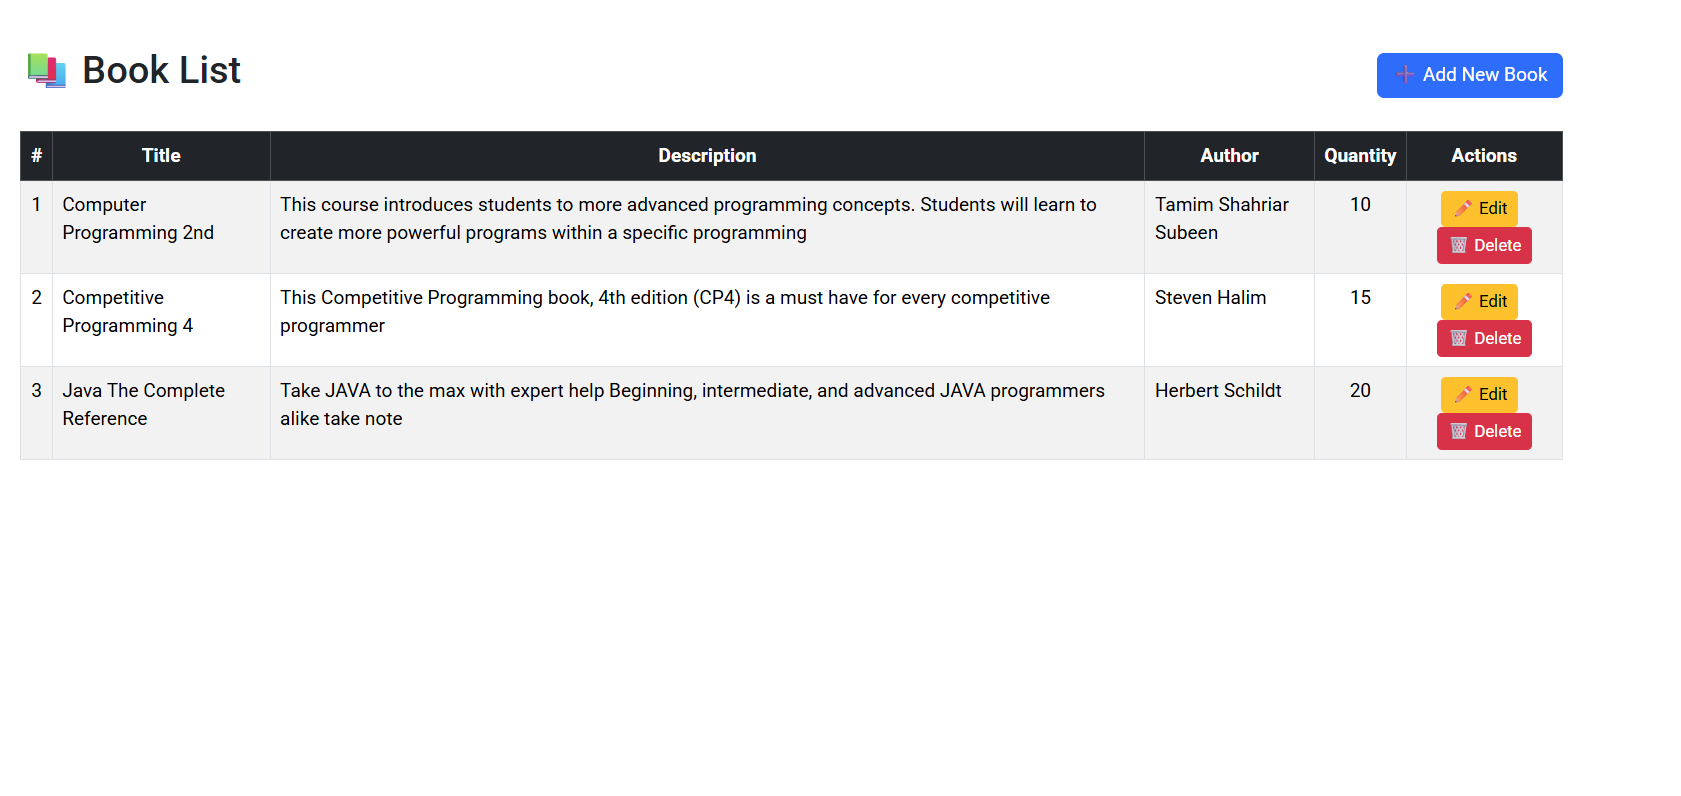
Task: Click the Book List page heading
Action: point(161,71)
